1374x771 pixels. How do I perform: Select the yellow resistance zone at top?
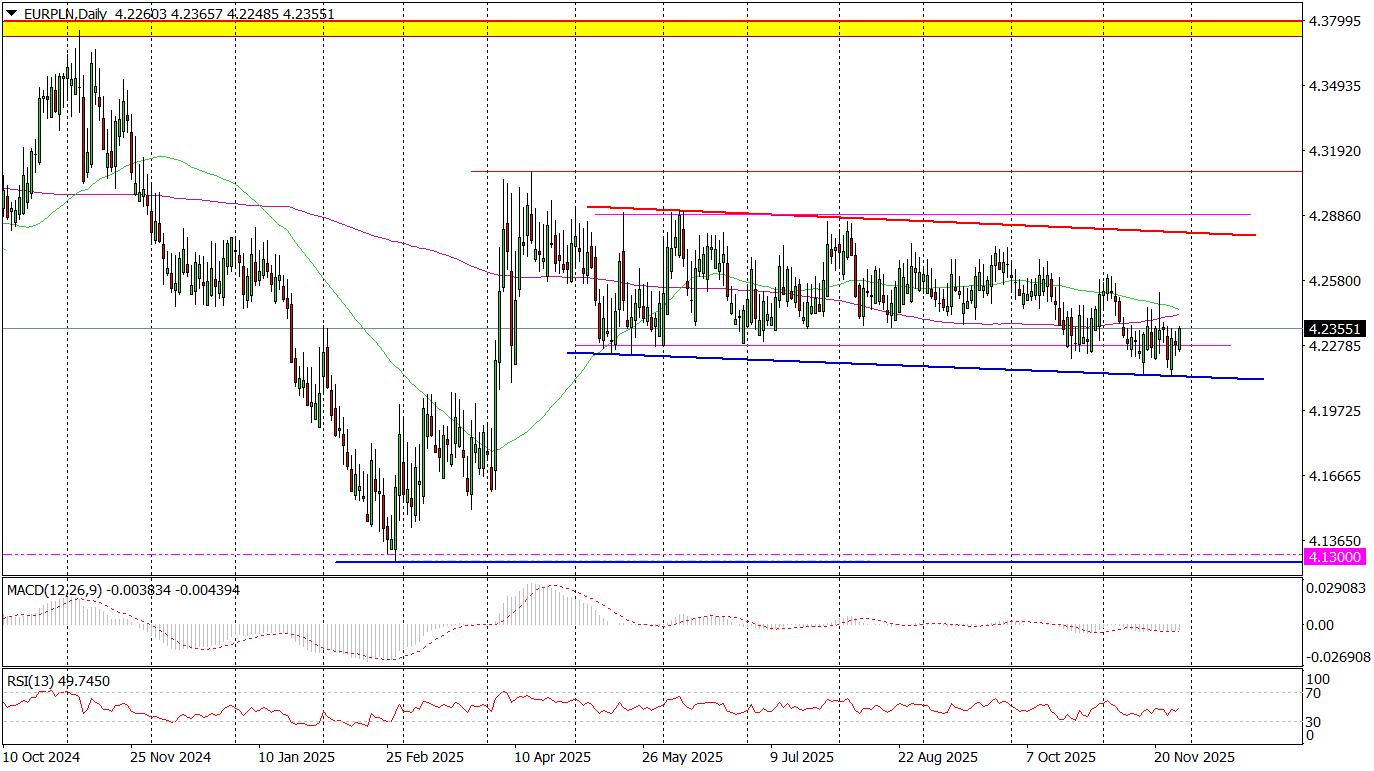click(650, 28)
